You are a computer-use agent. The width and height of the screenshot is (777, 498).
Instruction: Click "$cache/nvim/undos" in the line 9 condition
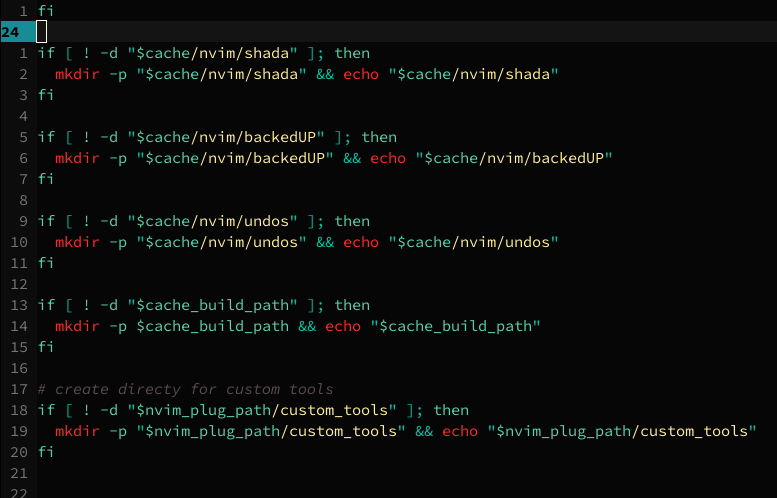[213, 221]
